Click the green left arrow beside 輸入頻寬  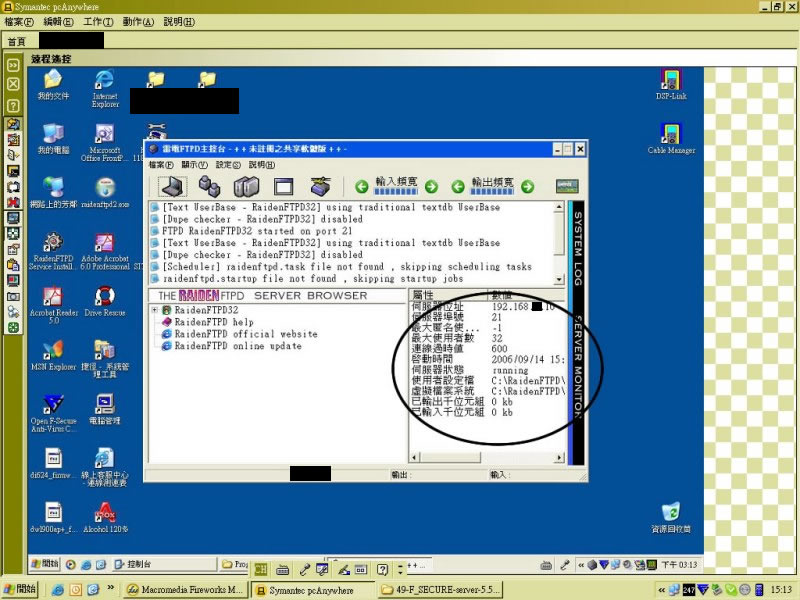(x=362, y=187)
